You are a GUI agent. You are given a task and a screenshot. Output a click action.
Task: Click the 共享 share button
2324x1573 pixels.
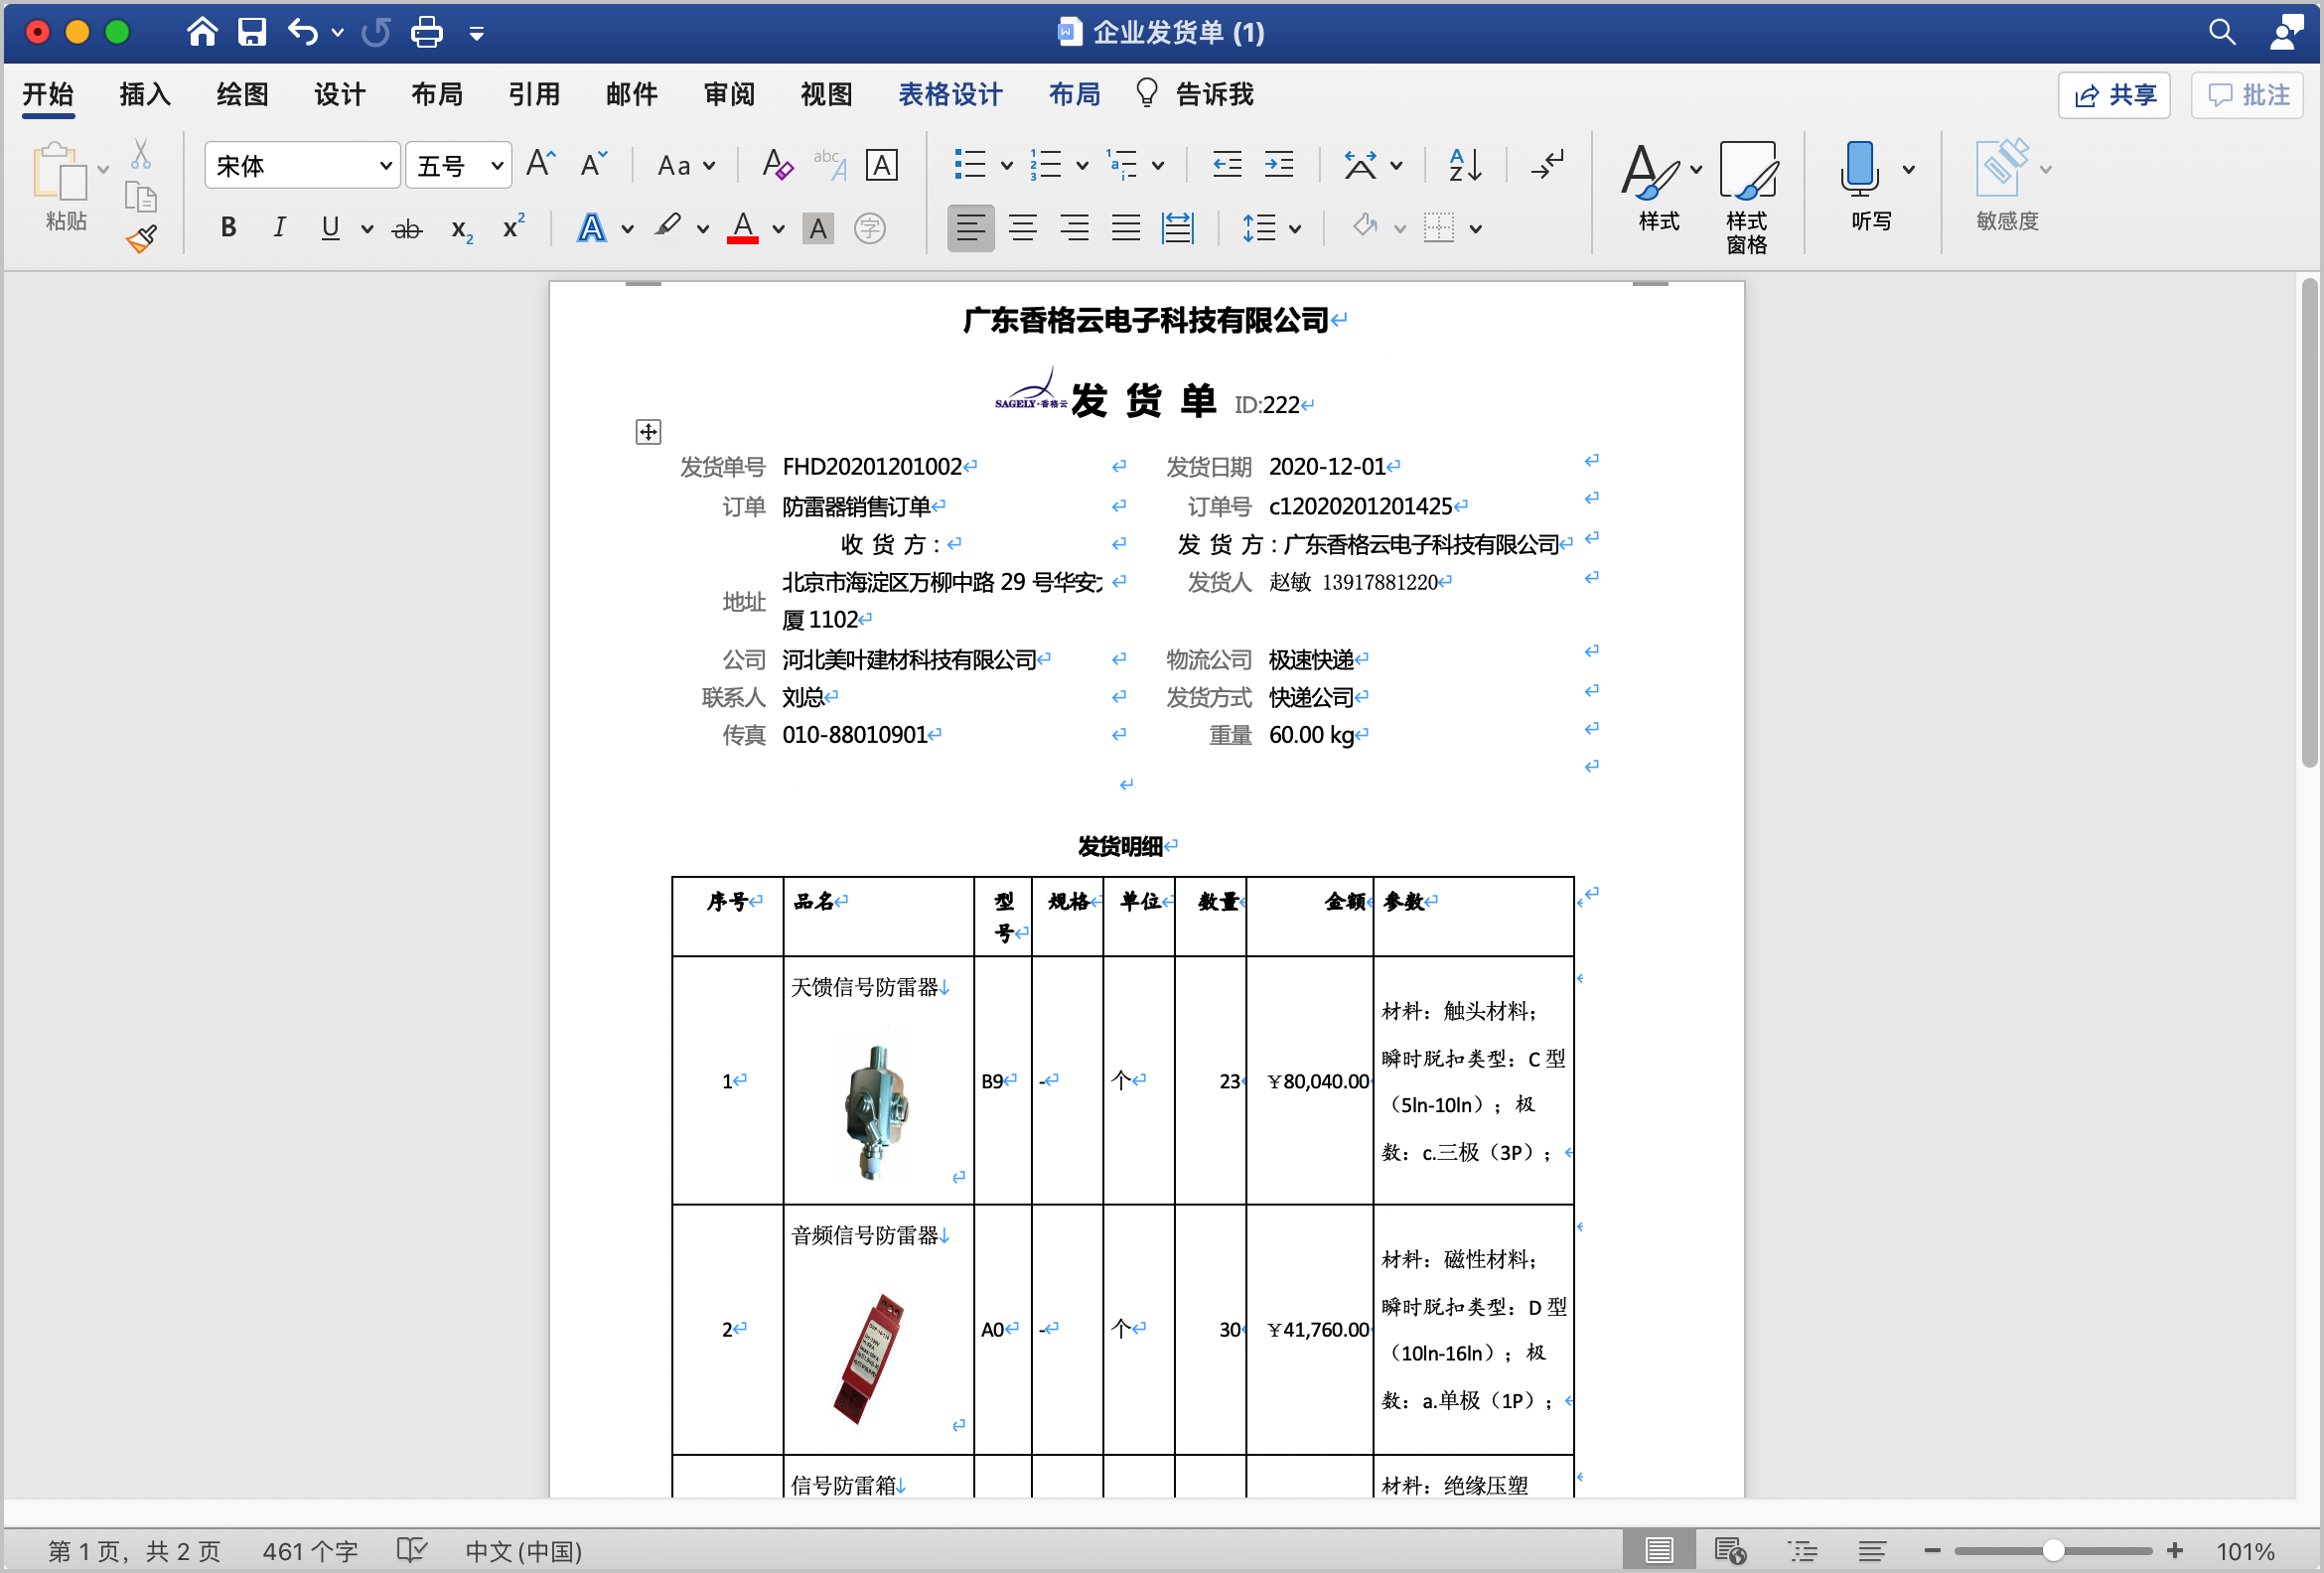(2114, 95)
